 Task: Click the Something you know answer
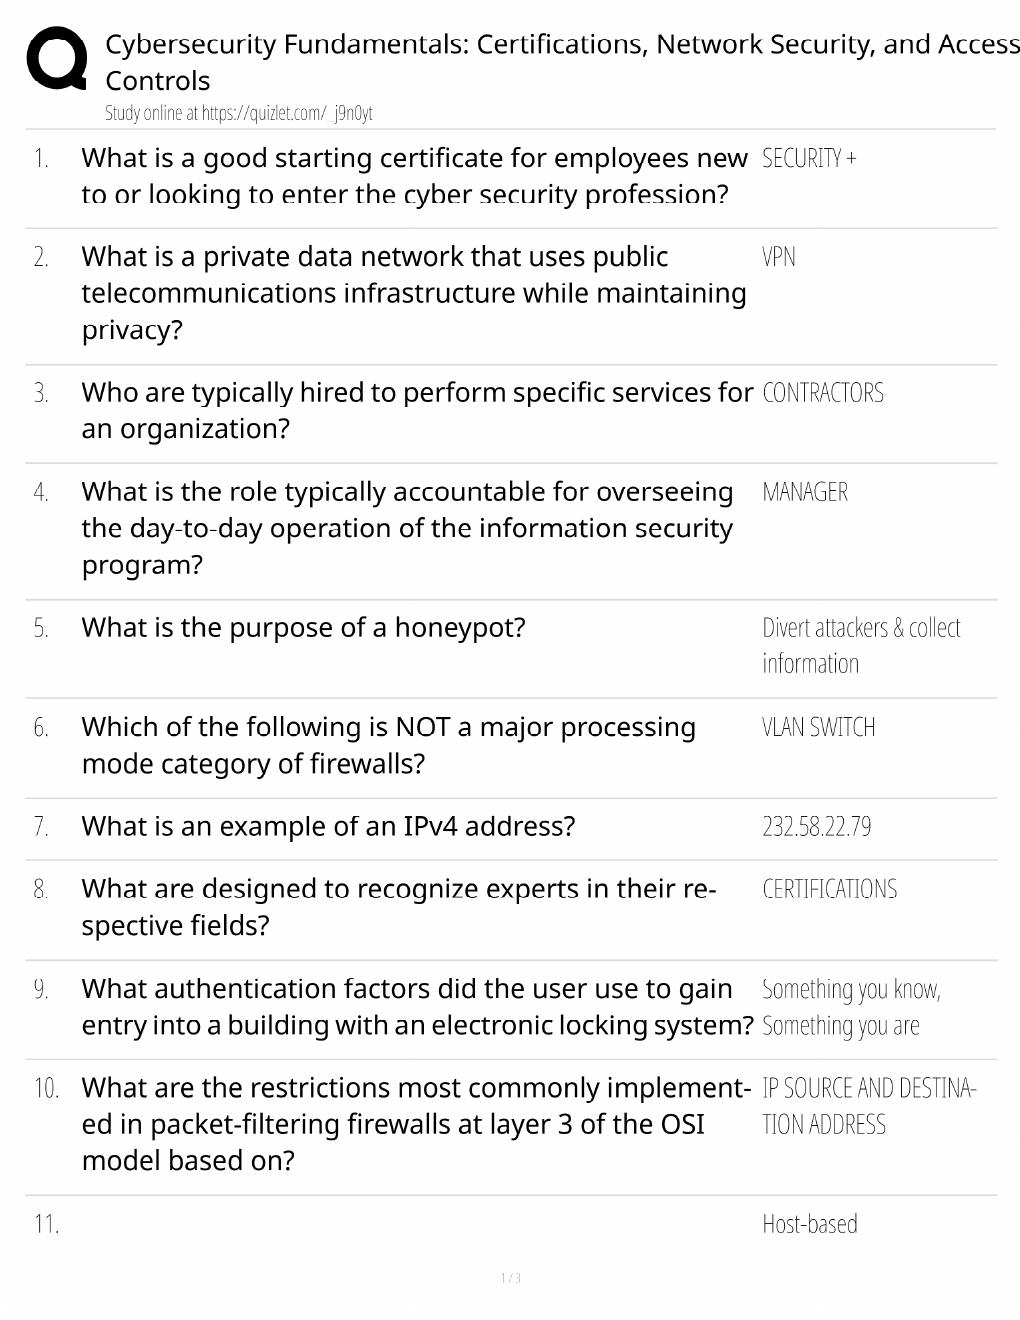pos(851,1007)
